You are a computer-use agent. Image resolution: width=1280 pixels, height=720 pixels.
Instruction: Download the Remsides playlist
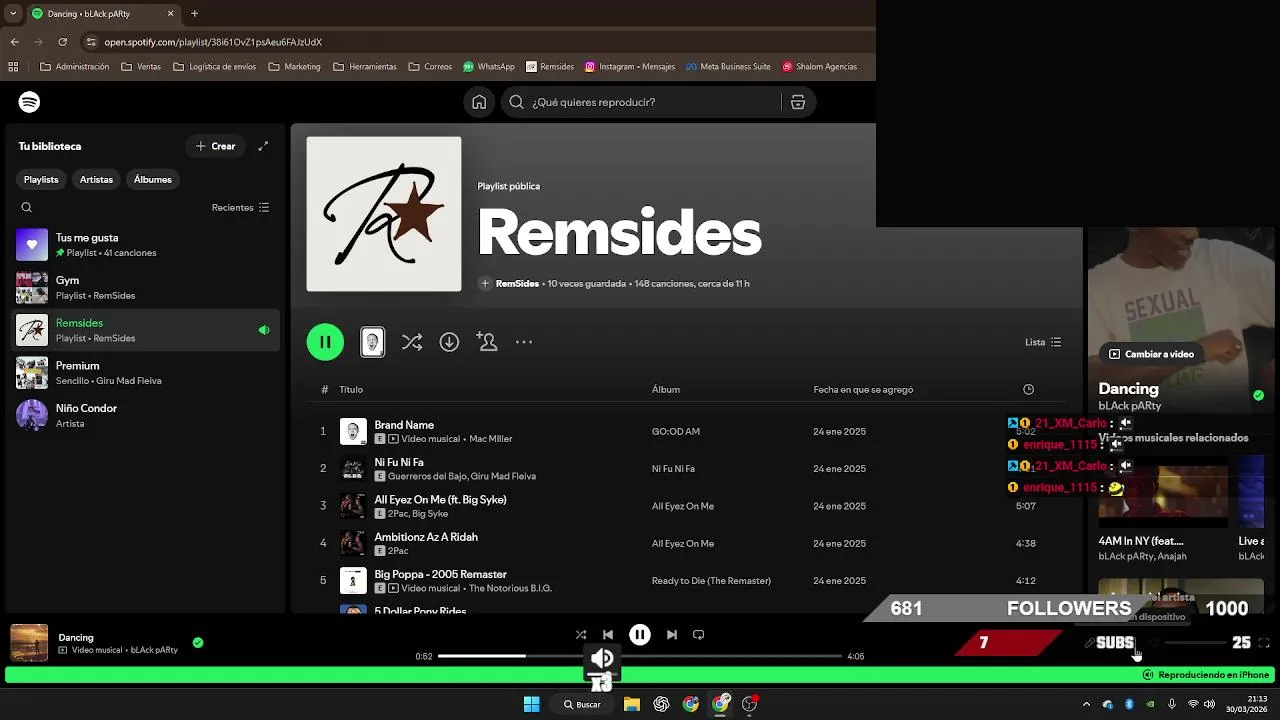click(449, 342)
